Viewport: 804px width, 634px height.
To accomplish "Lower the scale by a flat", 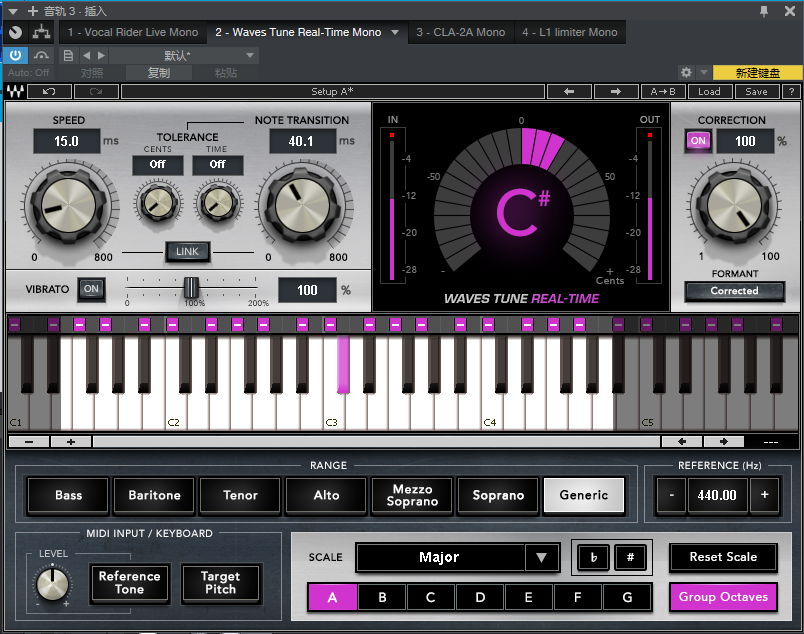I will pyautogui.click(x=594, y=558).
